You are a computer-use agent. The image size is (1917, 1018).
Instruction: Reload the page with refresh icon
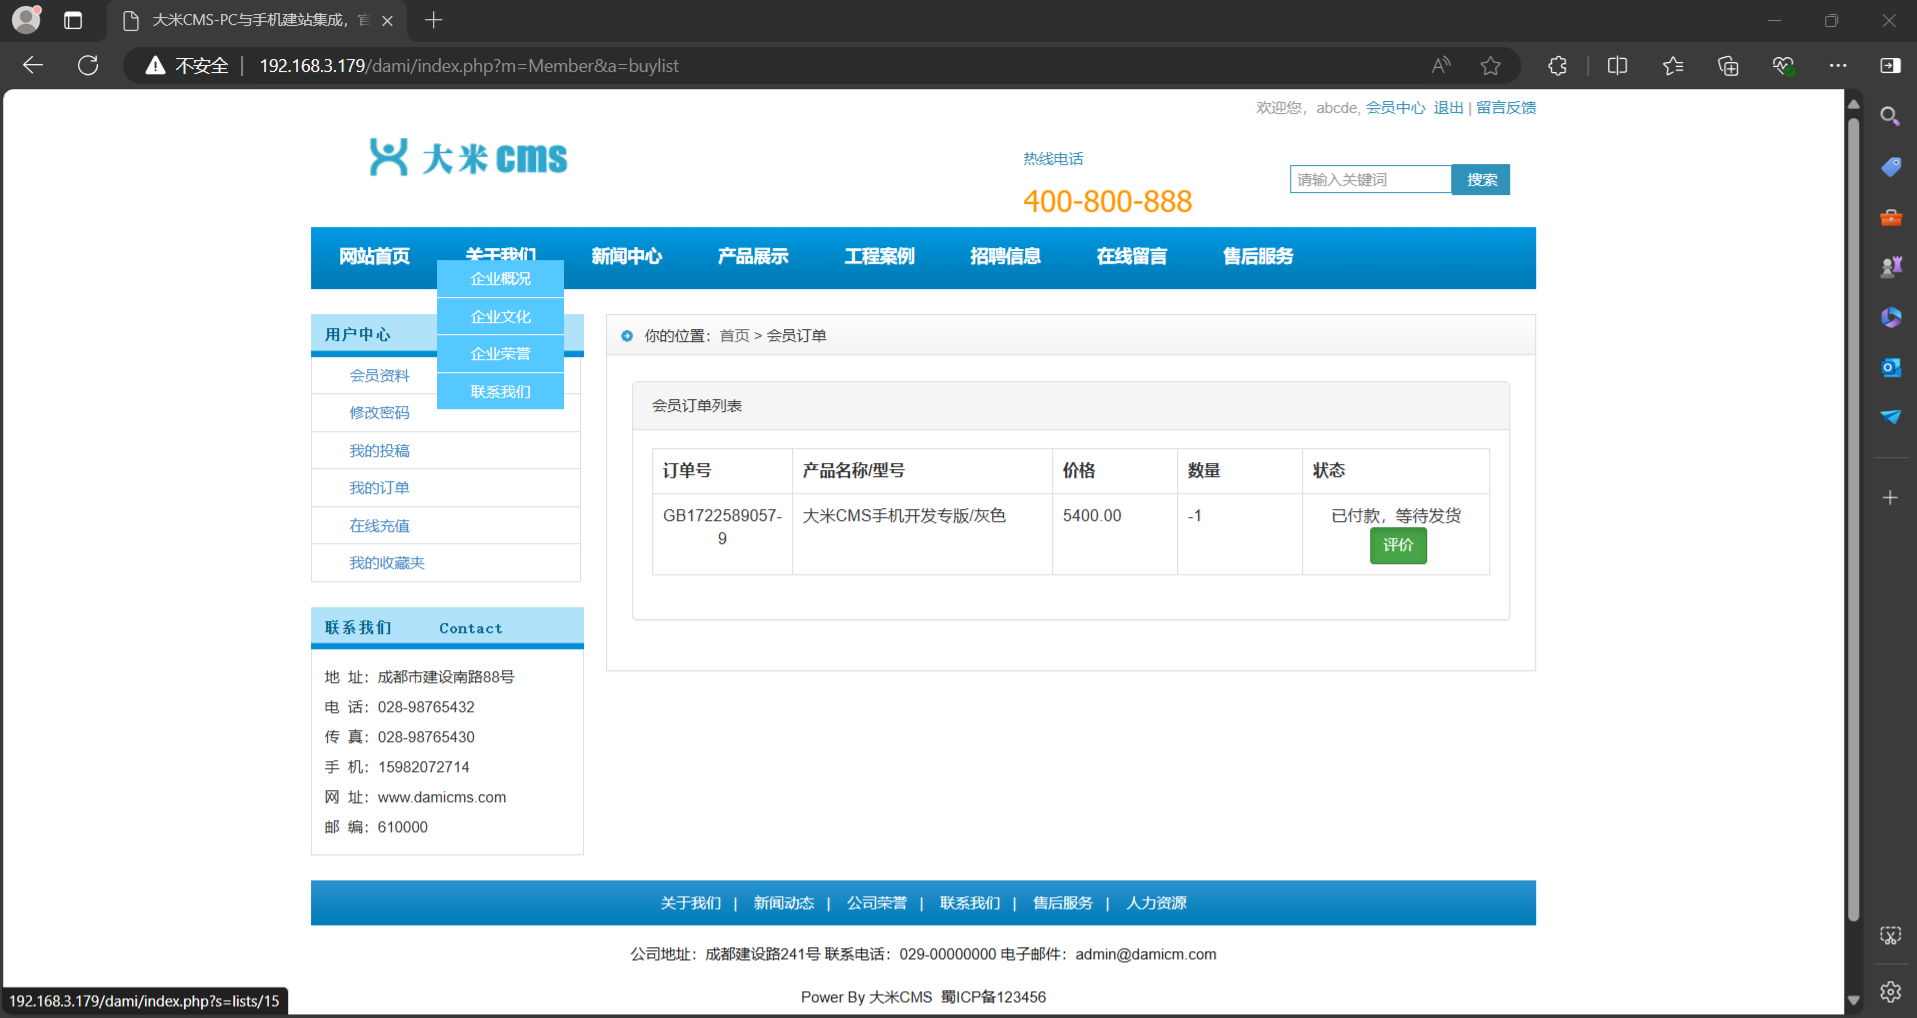tap(88, 65)
